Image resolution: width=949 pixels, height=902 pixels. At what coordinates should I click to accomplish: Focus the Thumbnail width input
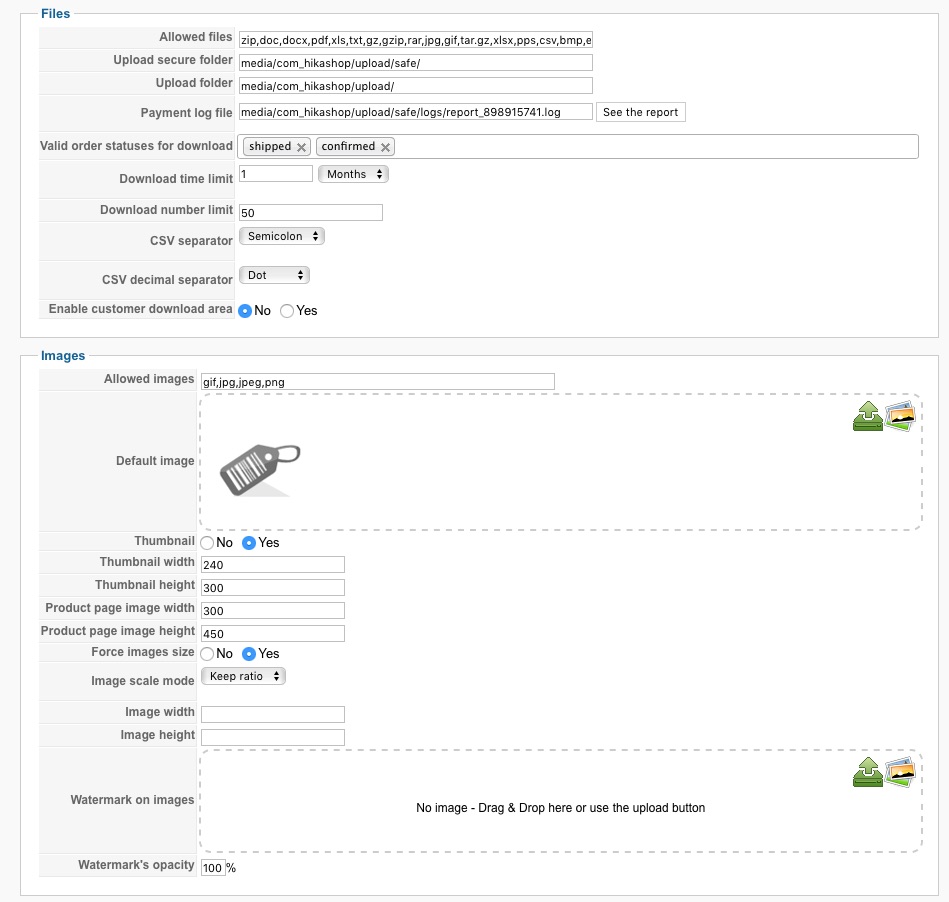pyautogui.click(x=272, y=565)
